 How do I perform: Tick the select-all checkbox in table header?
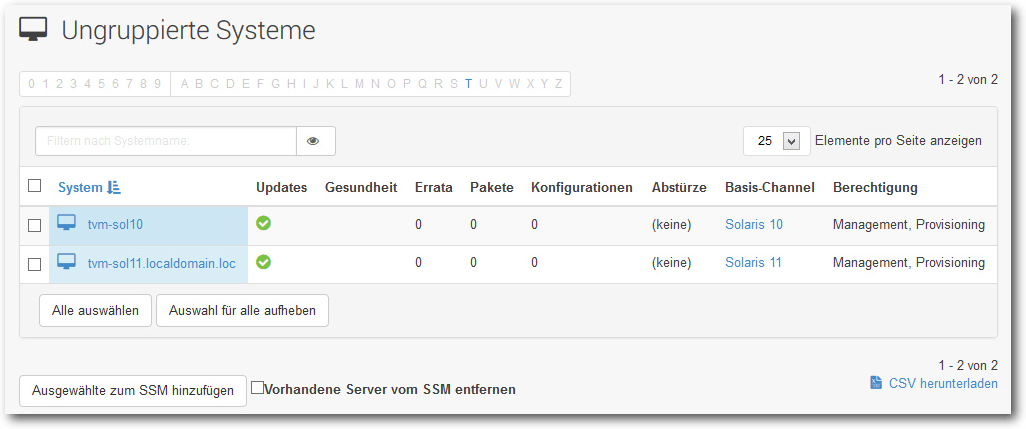(34, 186)
